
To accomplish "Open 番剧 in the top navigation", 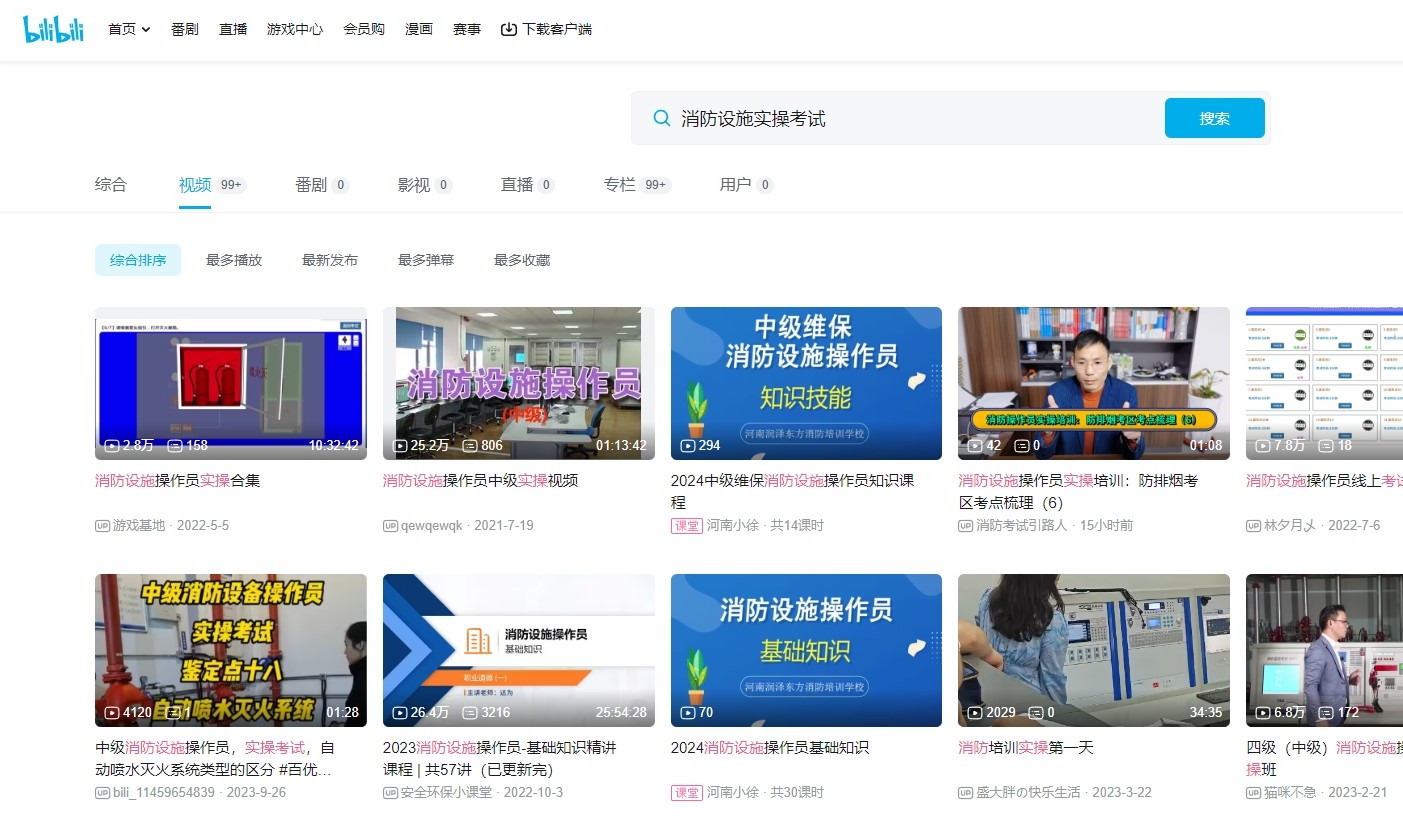I will tap(185, 30).
